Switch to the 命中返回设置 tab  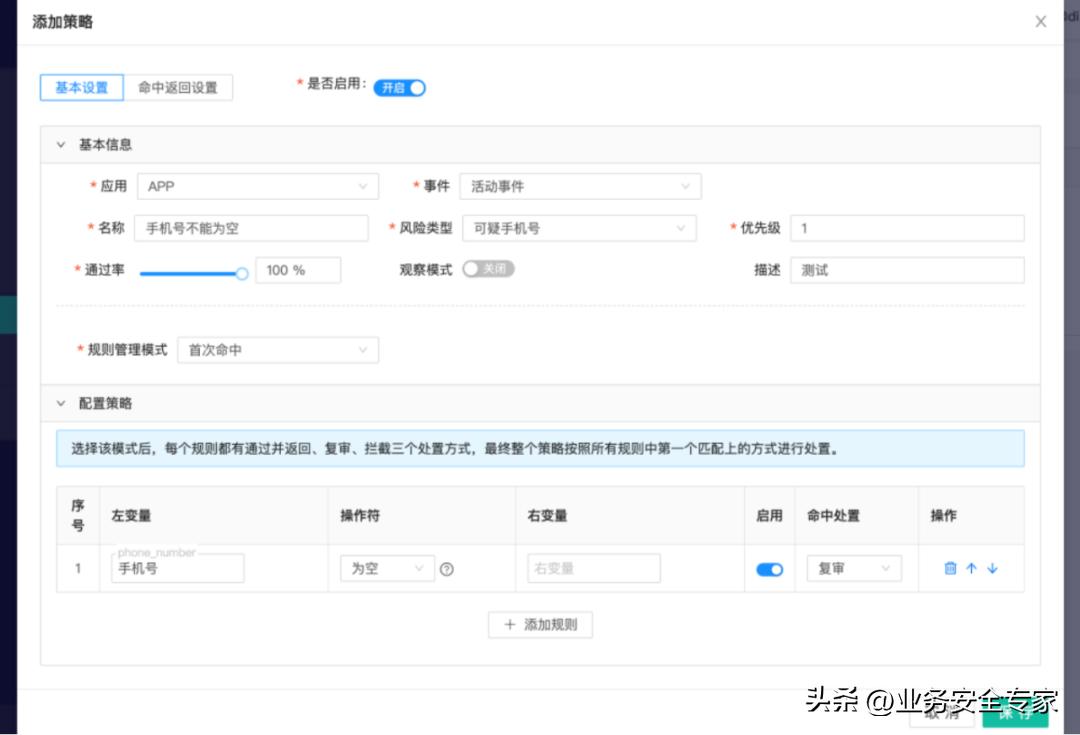[x=178, y=88]
